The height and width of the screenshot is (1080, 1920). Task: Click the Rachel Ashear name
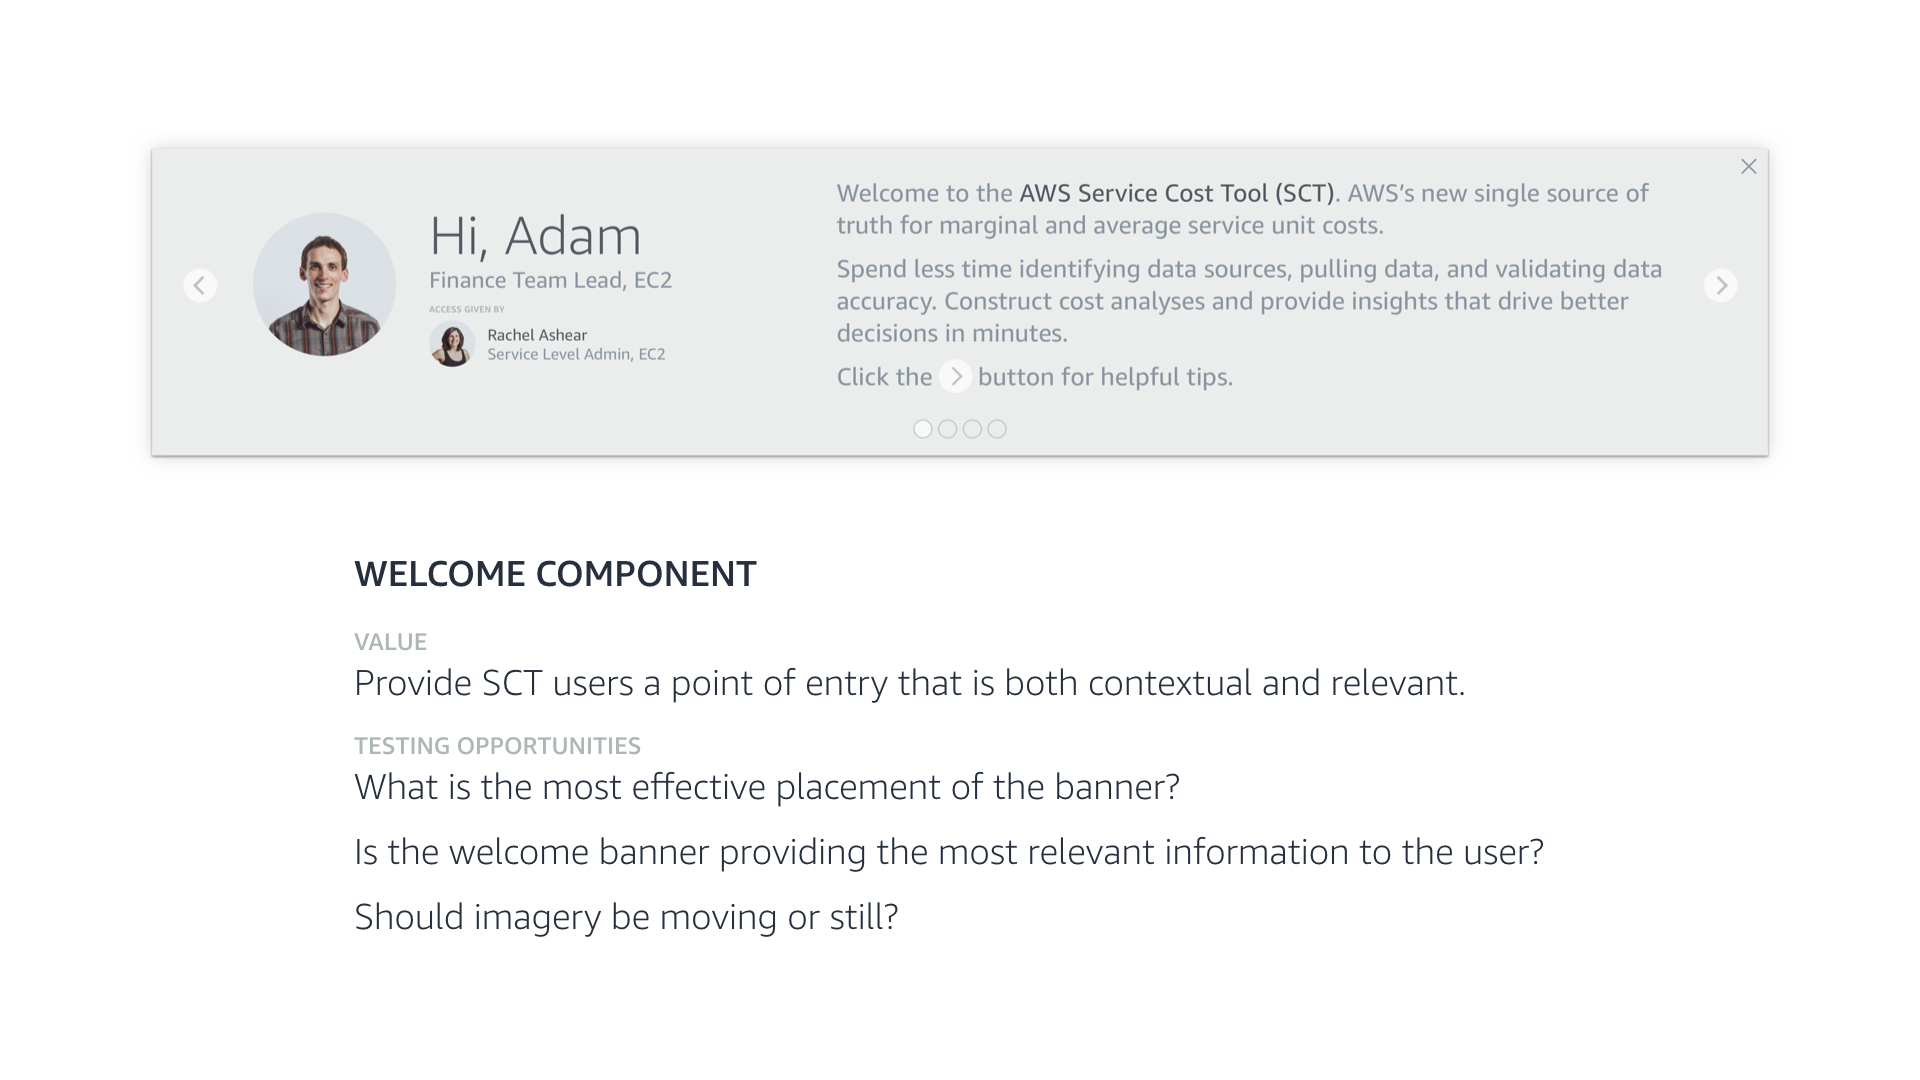(x=537, y=335)
